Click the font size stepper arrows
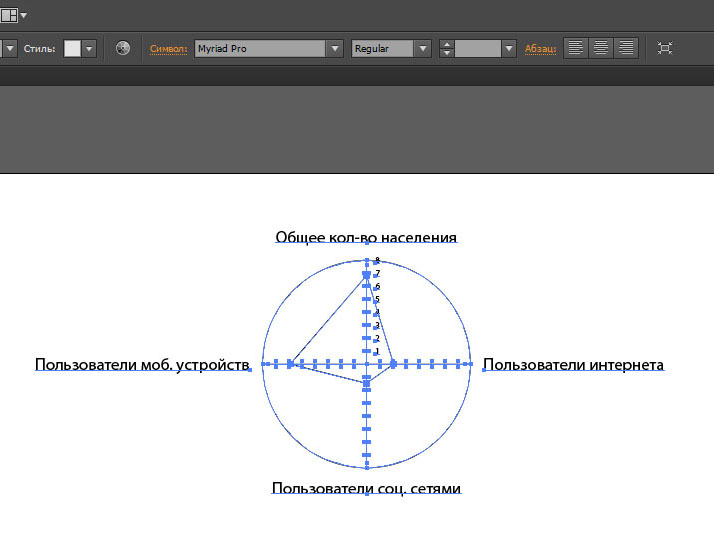 (x=447, y=48)
